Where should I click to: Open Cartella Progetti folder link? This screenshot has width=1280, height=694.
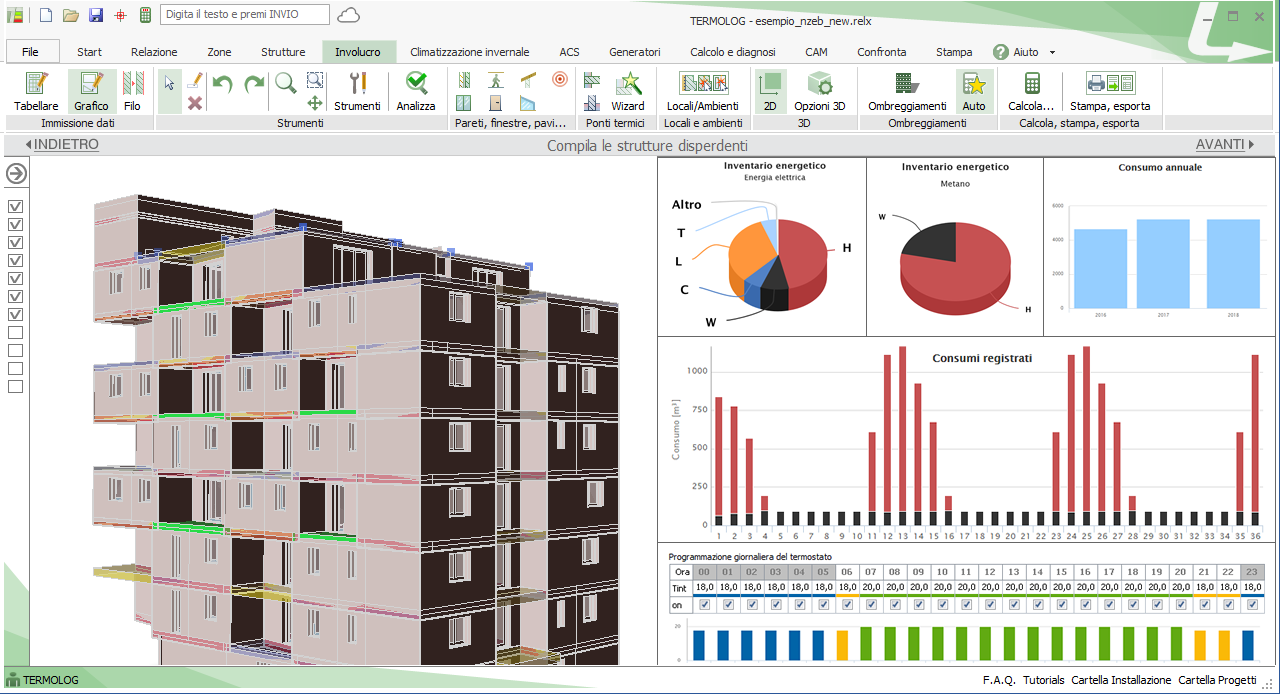coord(1217,680)
